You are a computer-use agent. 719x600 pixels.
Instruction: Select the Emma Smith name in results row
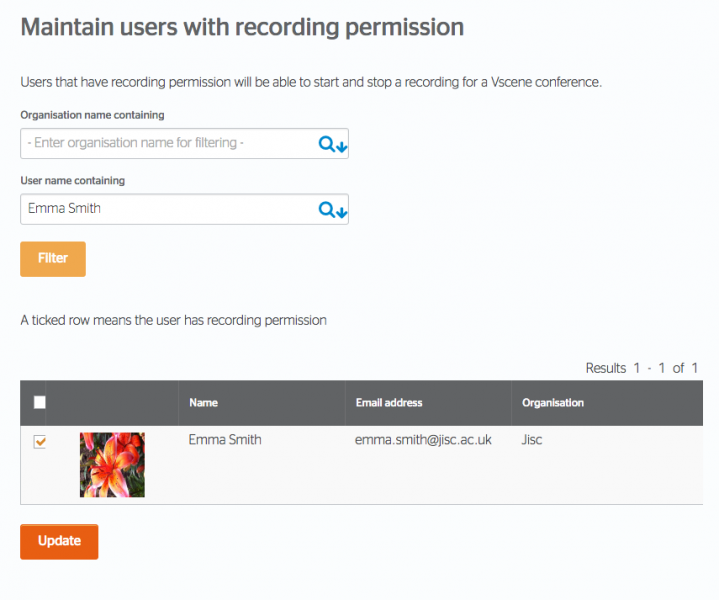click(x=225, y=439)
